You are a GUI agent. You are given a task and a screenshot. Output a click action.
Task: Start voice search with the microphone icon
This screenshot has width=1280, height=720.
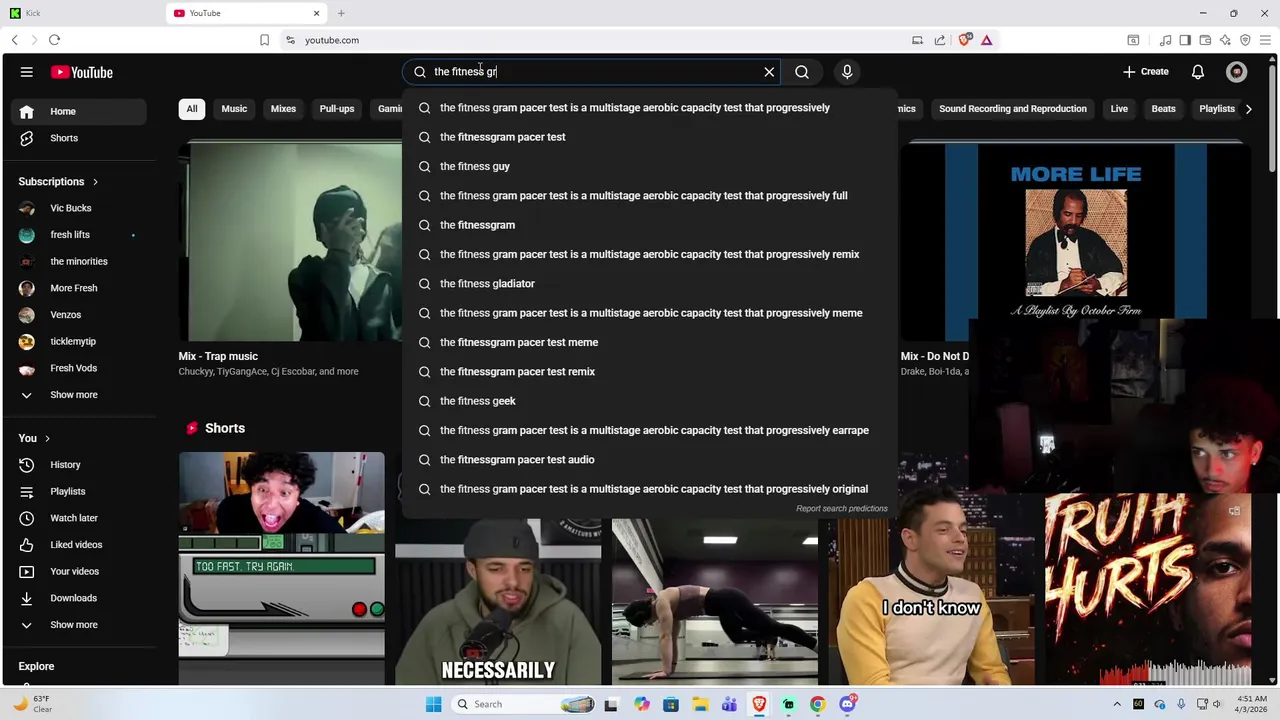point(847,72)
